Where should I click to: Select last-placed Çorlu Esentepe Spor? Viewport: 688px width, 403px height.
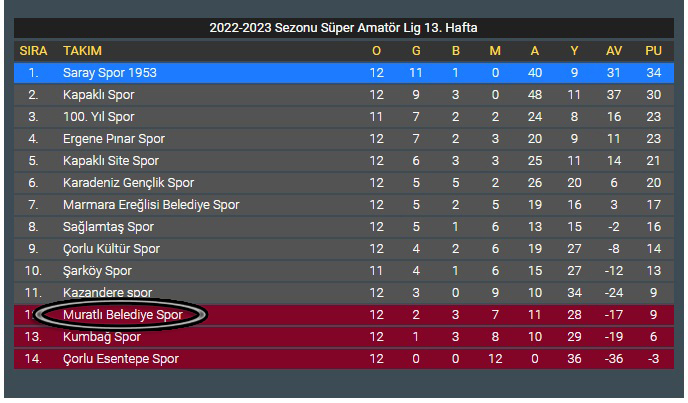tap(121, 359)
